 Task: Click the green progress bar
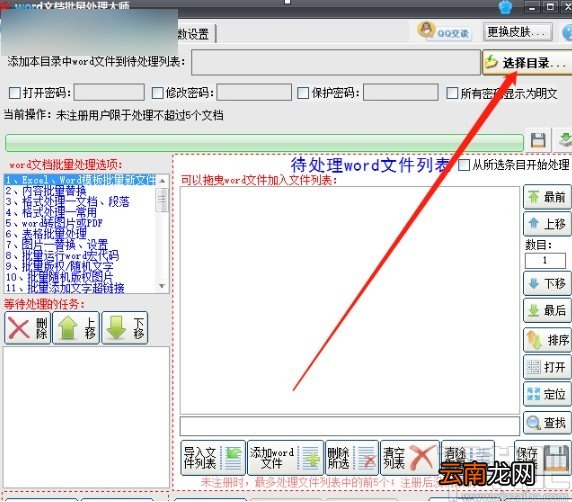click(264, 143)
